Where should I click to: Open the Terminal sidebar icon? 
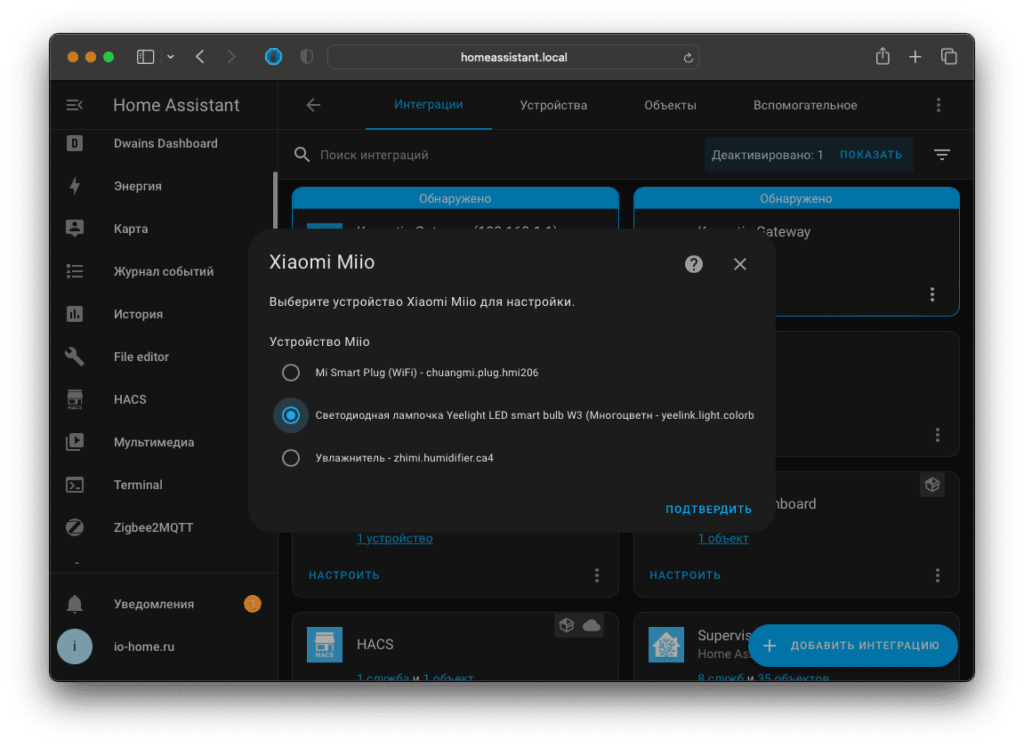74,485
